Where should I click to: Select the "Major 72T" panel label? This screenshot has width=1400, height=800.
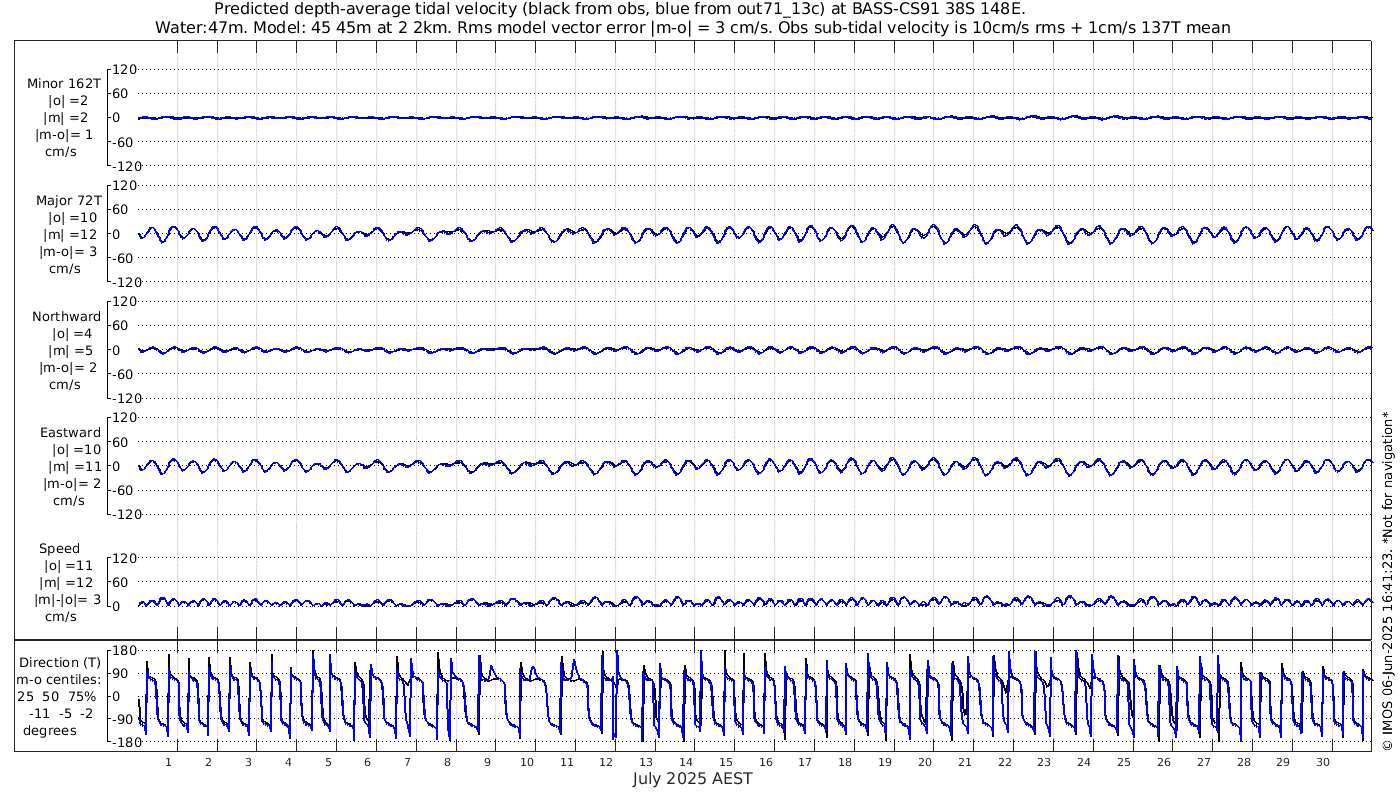[69, 200]
